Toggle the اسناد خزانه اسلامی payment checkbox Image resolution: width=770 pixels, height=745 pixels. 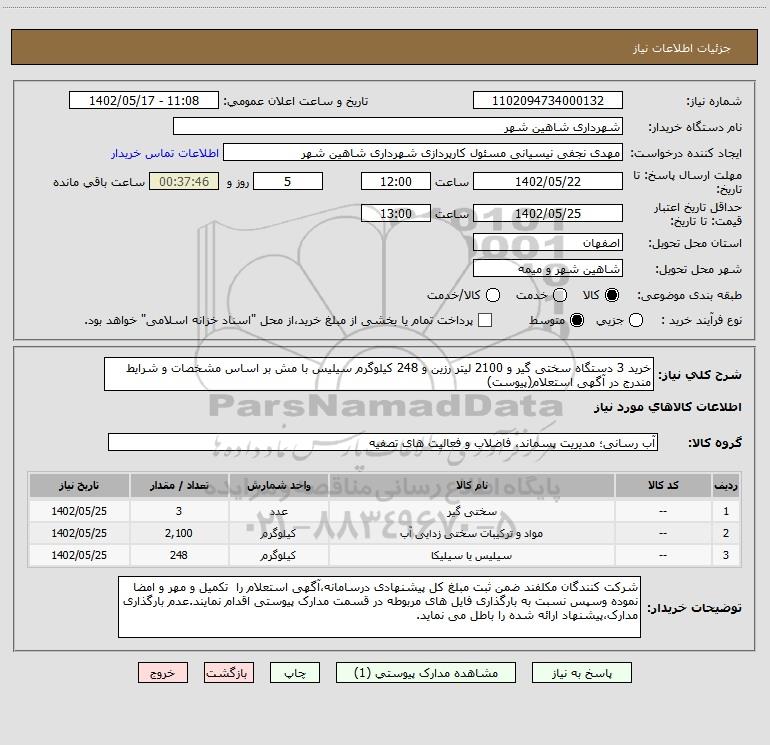pos(485,320)
